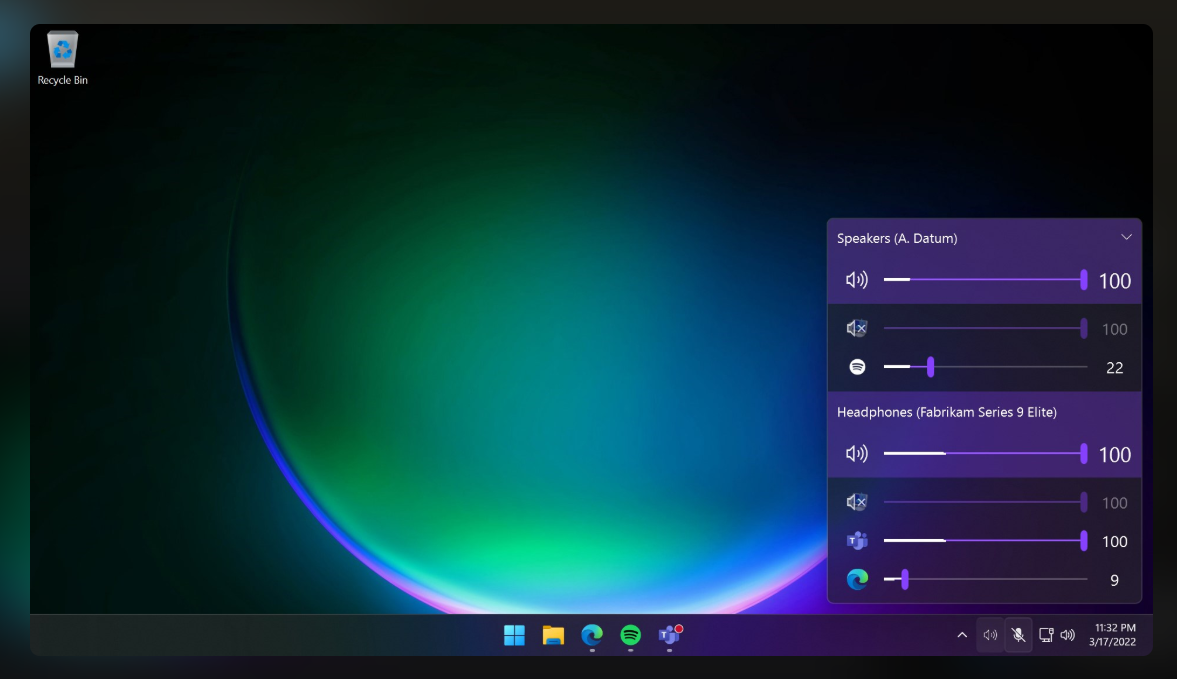The height and width of the screenshot is (679, 1177).
Task: Open the clock showing 11:32 PM
Action: pyautogui.click(x=1113, y=635)
